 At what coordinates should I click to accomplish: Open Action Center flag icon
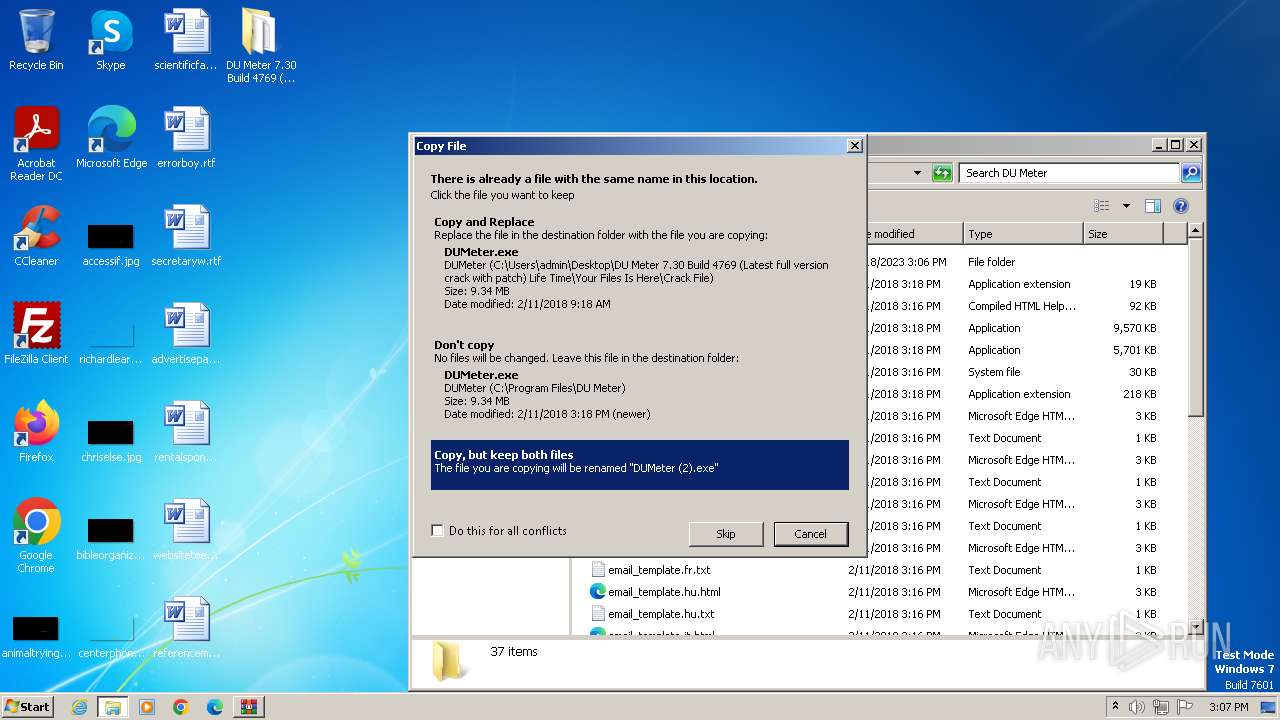(x=1185, y=707)
